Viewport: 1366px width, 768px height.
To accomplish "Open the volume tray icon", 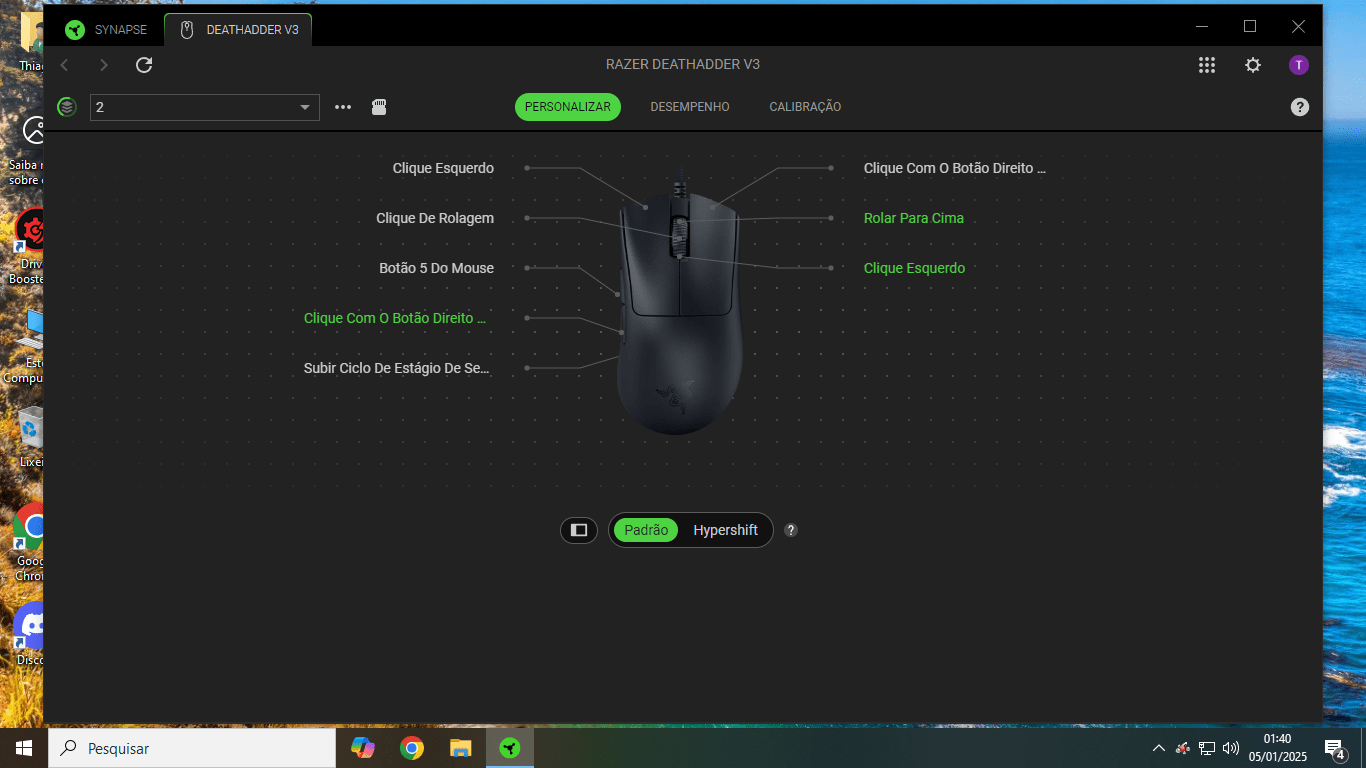I will tap(1231, 748).
